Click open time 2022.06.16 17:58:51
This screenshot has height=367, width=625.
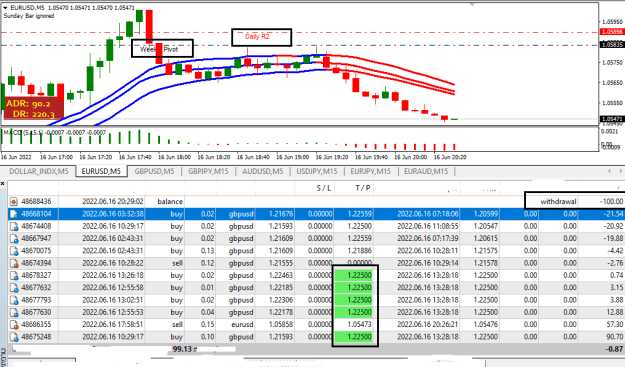(113, 325)
